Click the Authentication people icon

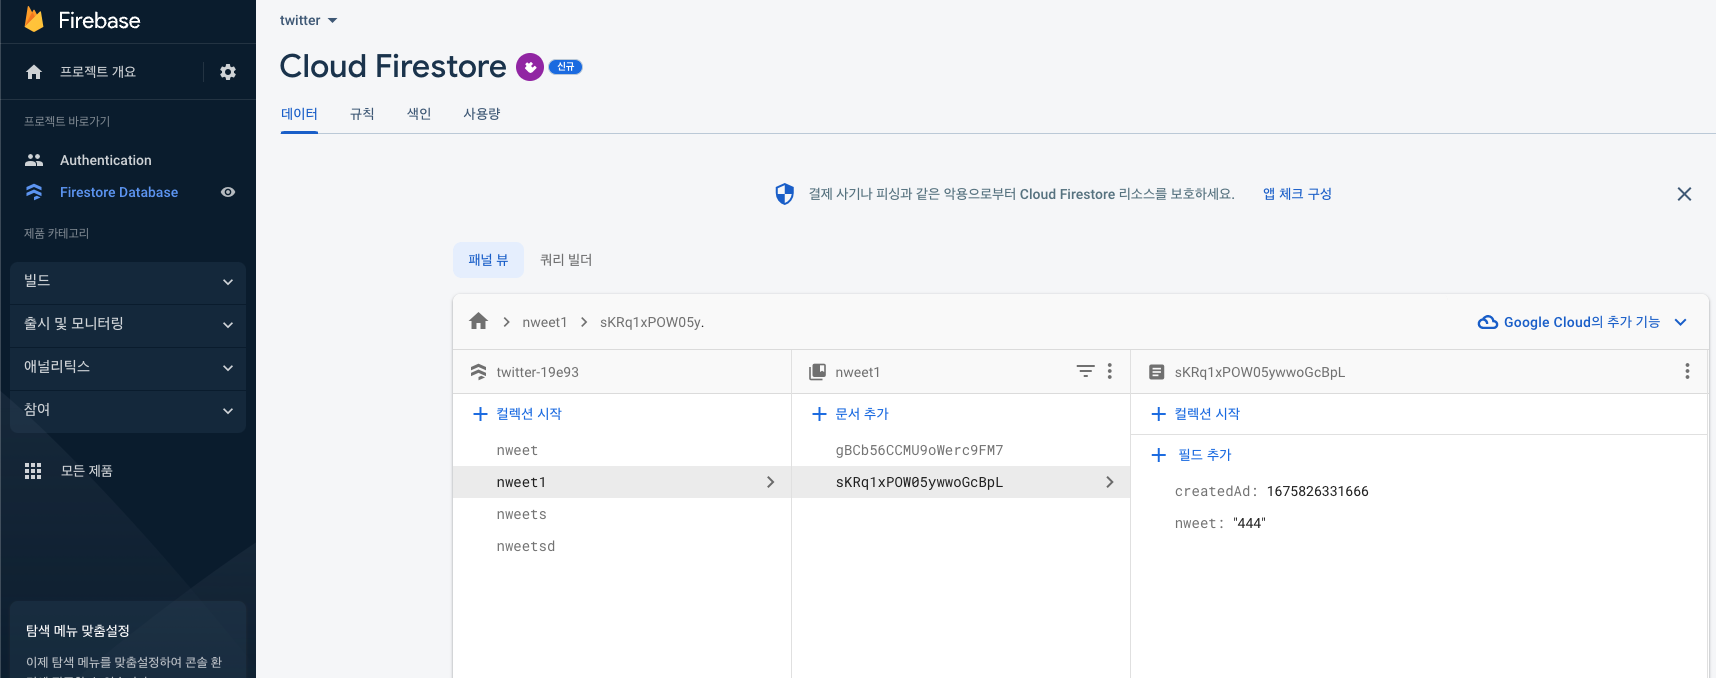34,160
